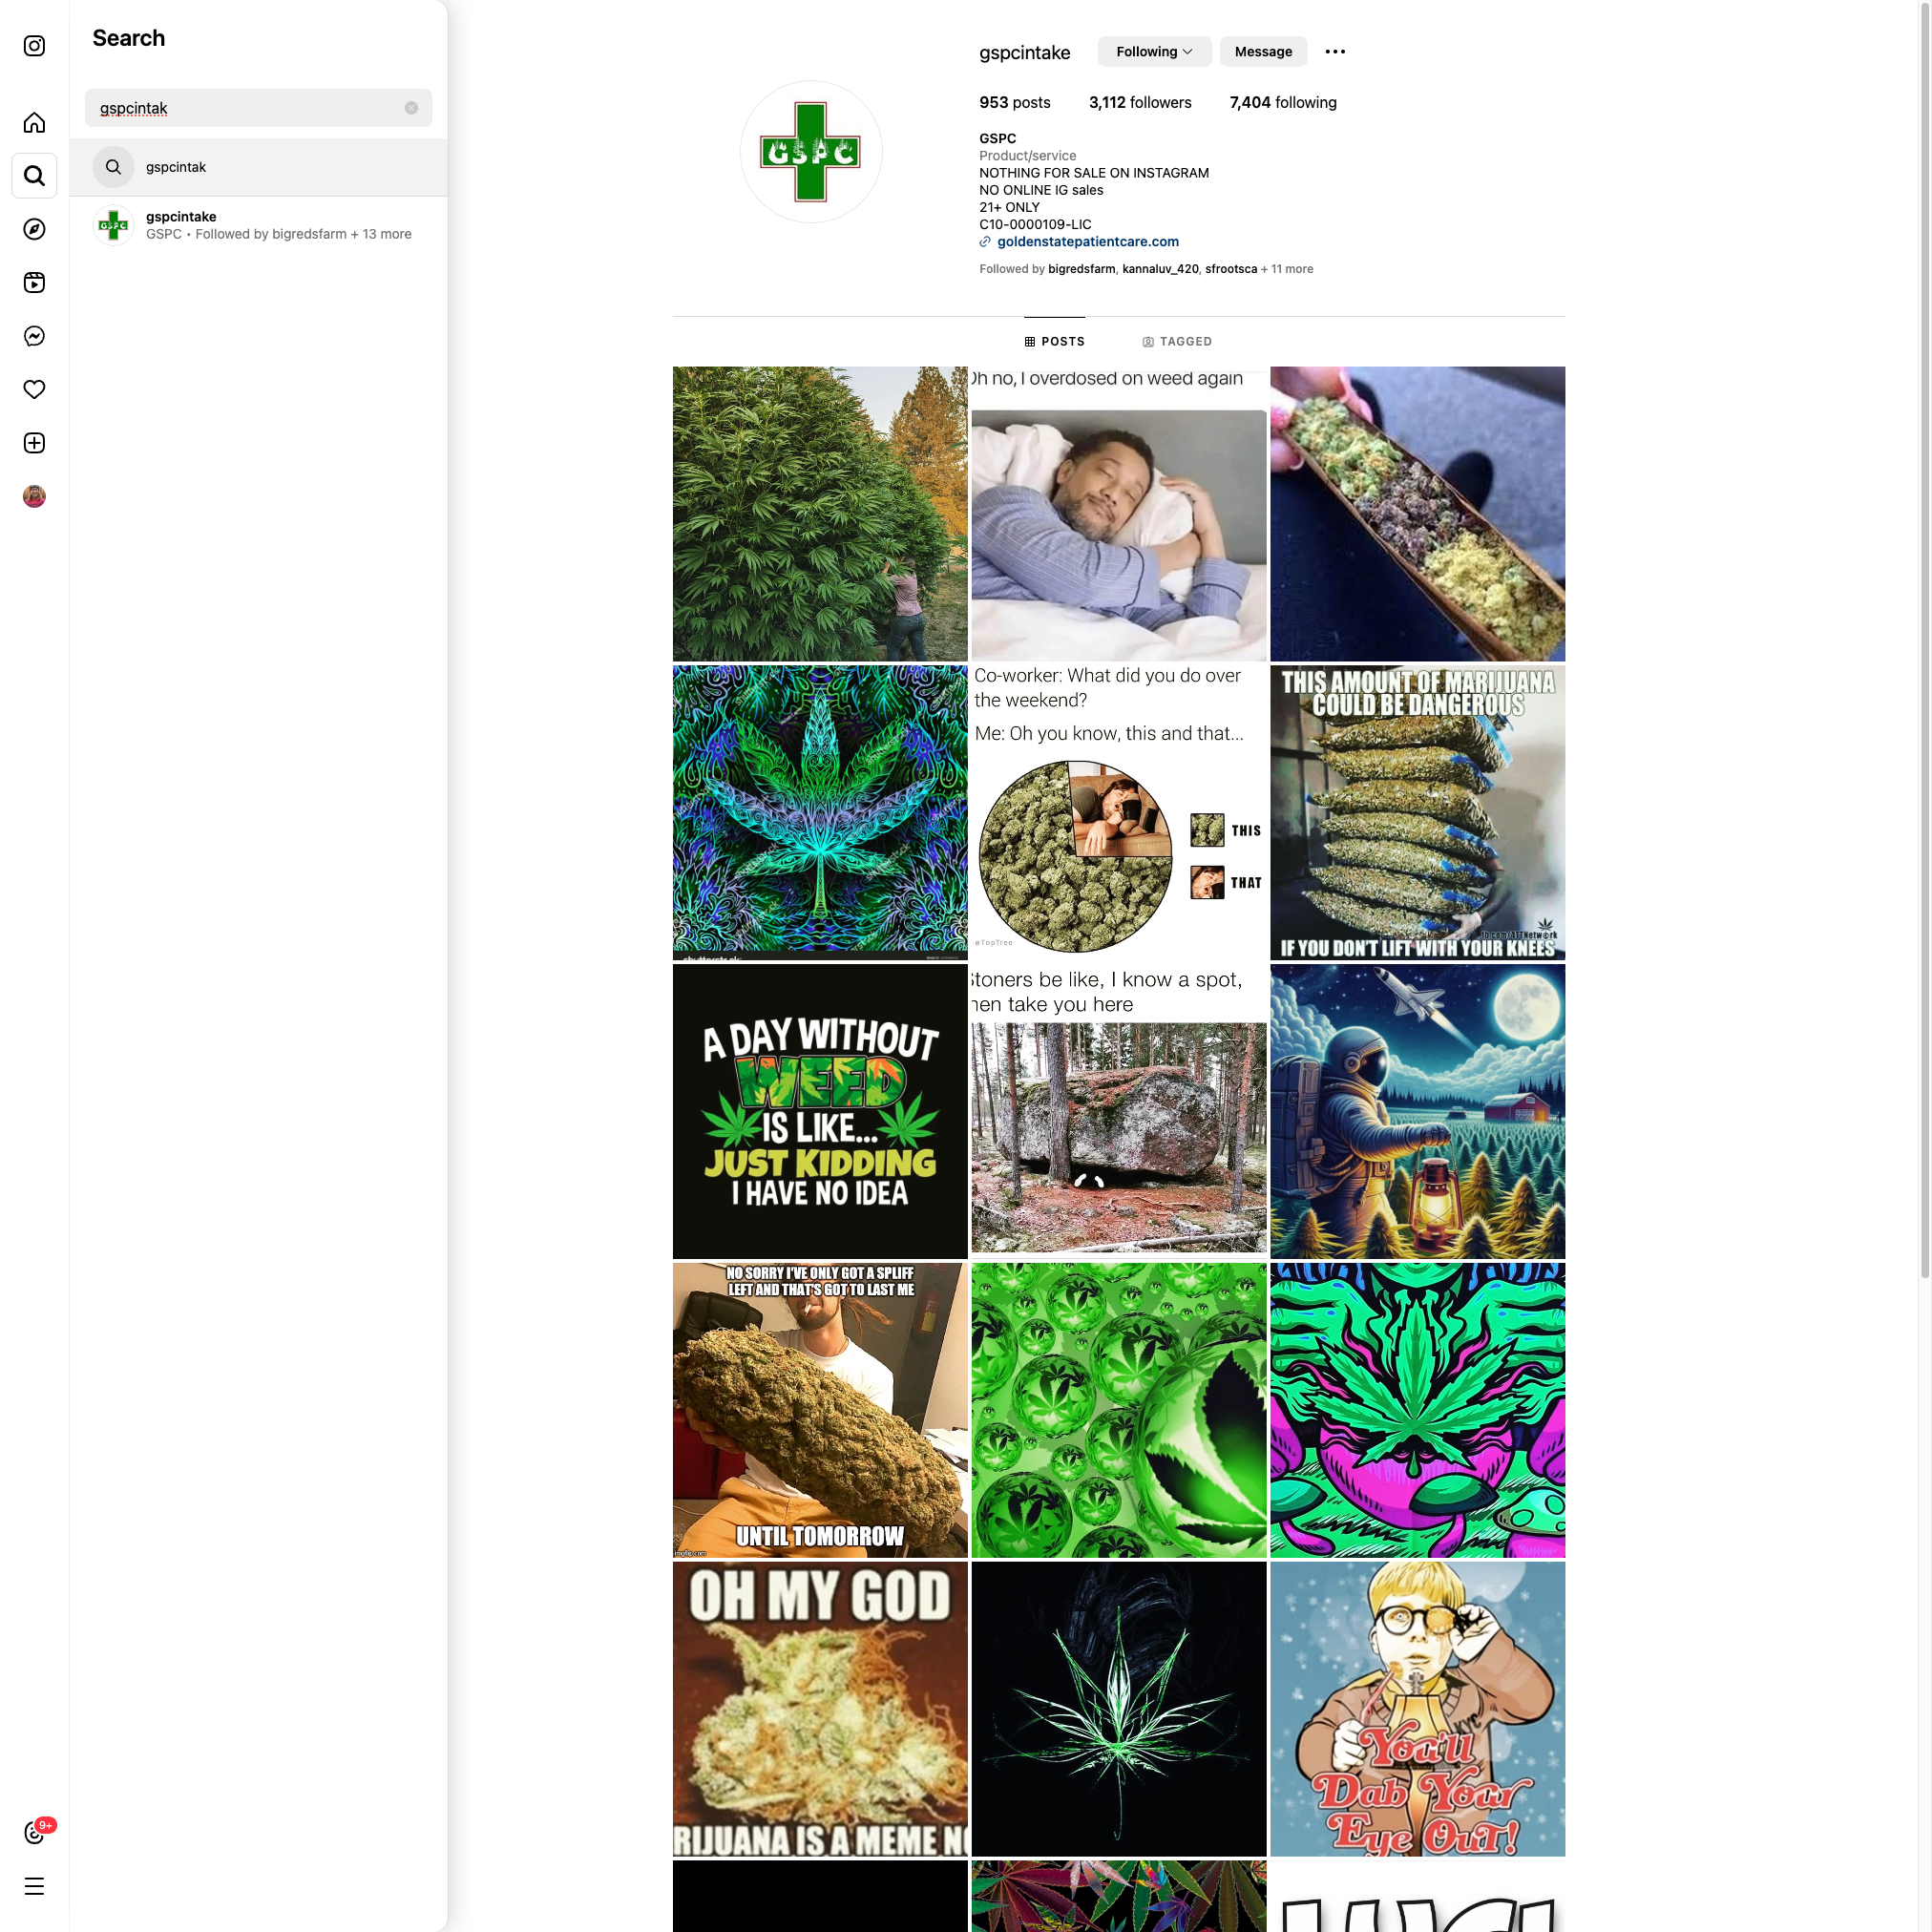
Task: Click the gspcintak search input field
Action: (x=258, y=108)
